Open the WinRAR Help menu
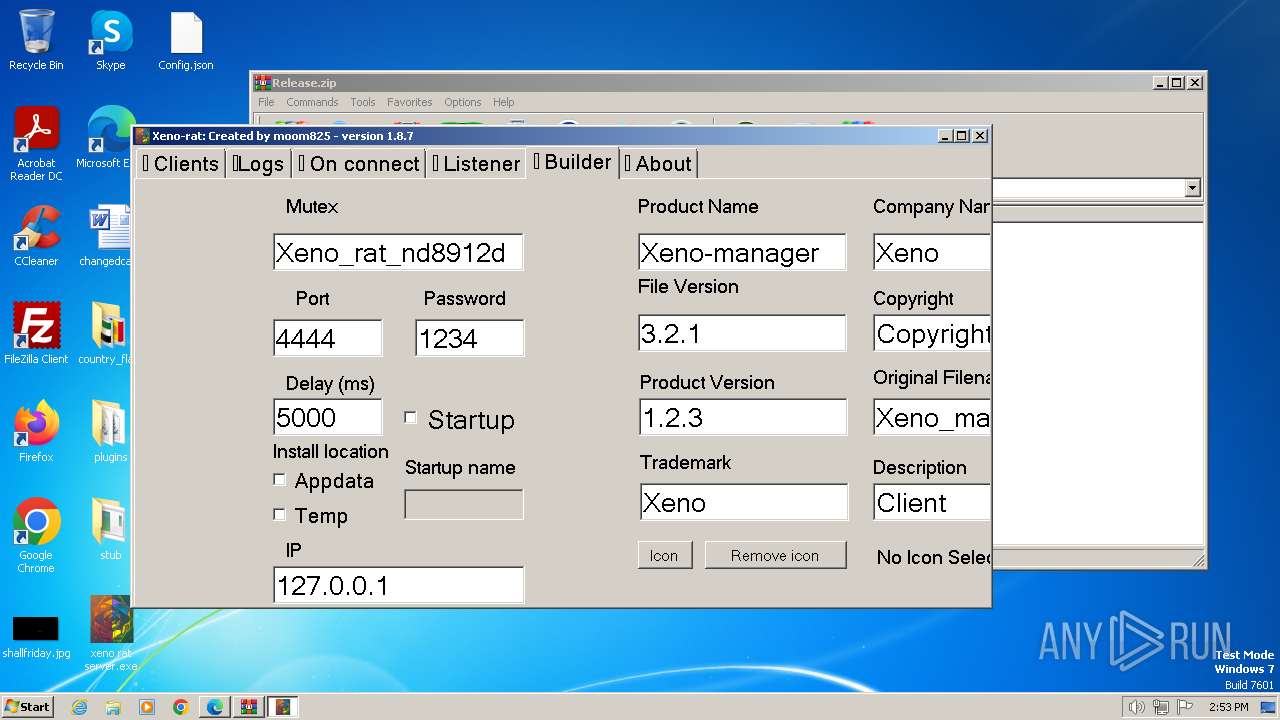The width and height of the screenshot is (1280, 720). point(504,102)
